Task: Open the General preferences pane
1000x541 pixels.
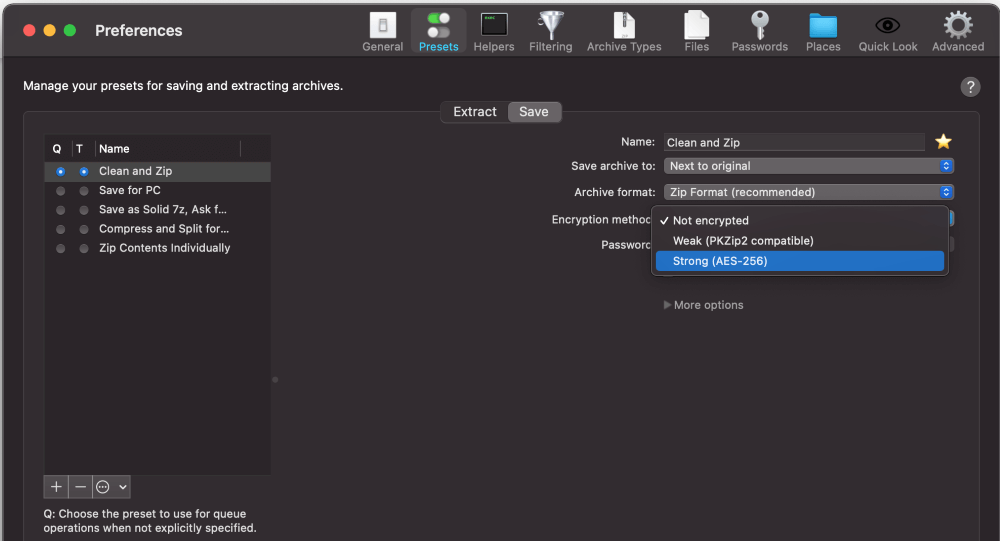Action: [x=382, y=31]
